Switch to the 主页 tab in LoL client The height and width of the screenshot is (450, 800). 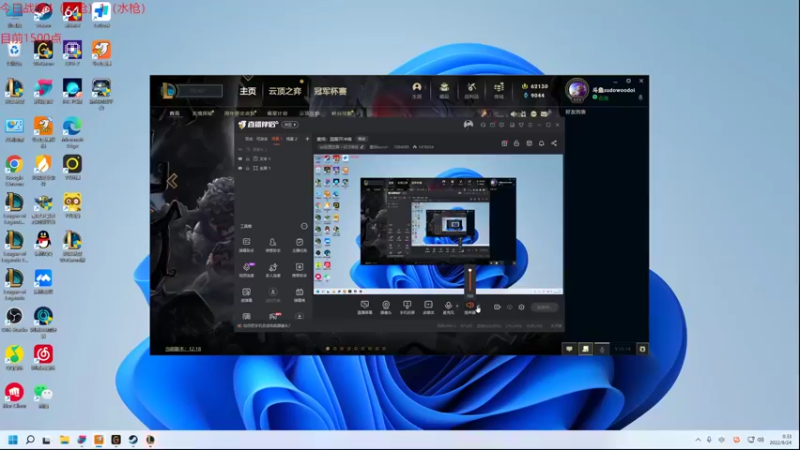click(247, 91)
